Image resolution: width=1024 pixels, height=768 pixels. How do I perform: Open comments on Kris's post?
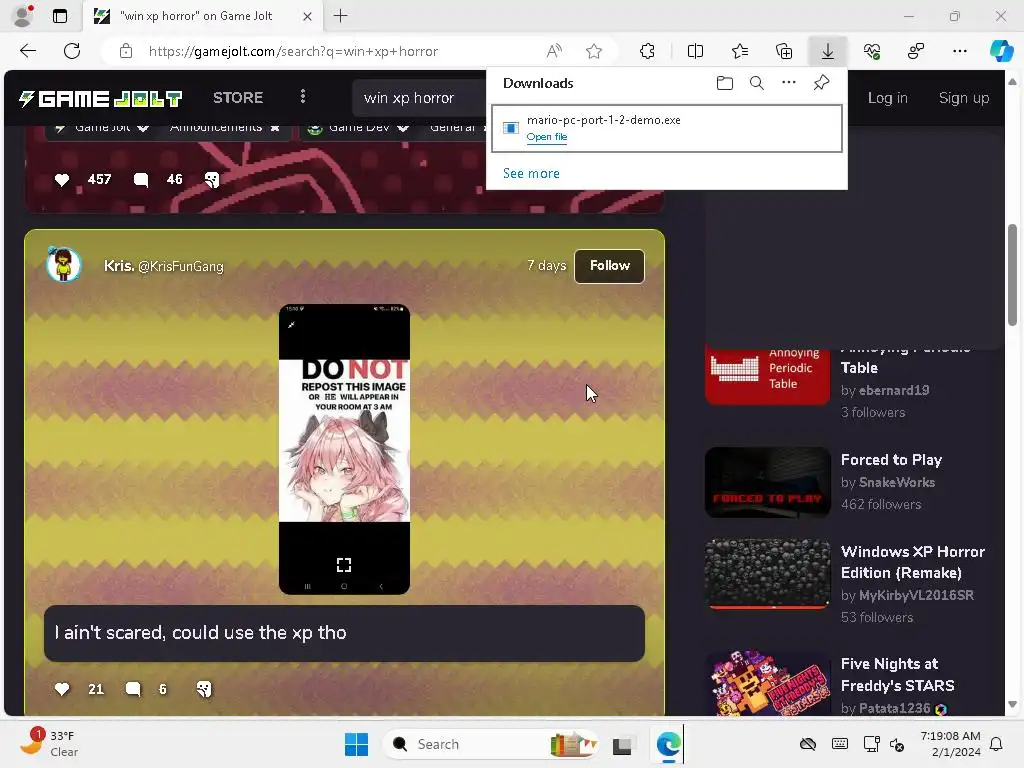133,689
